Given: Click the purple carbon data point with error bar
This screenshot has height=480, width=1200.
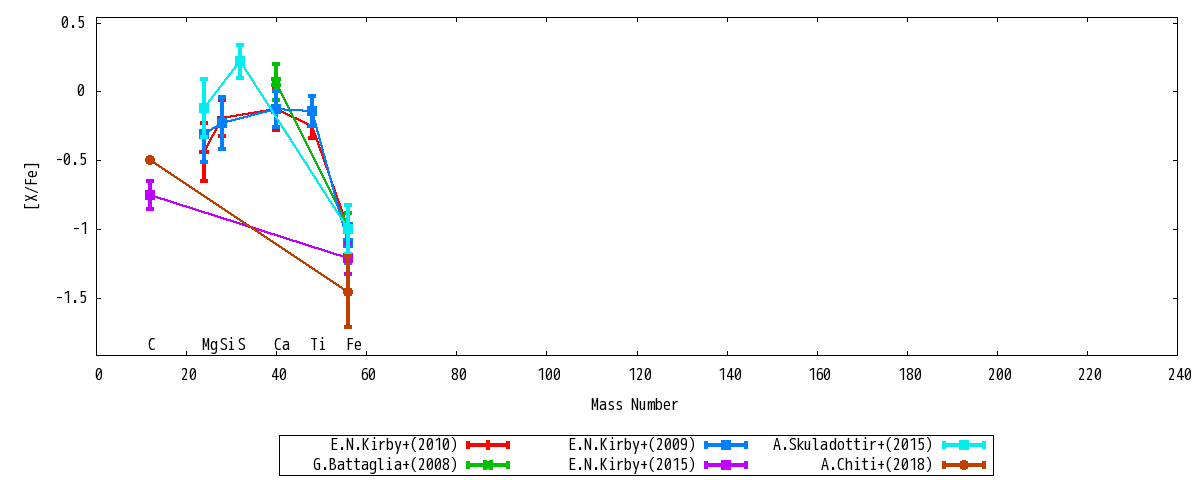Looking at the screenshot, I should 150,195.
